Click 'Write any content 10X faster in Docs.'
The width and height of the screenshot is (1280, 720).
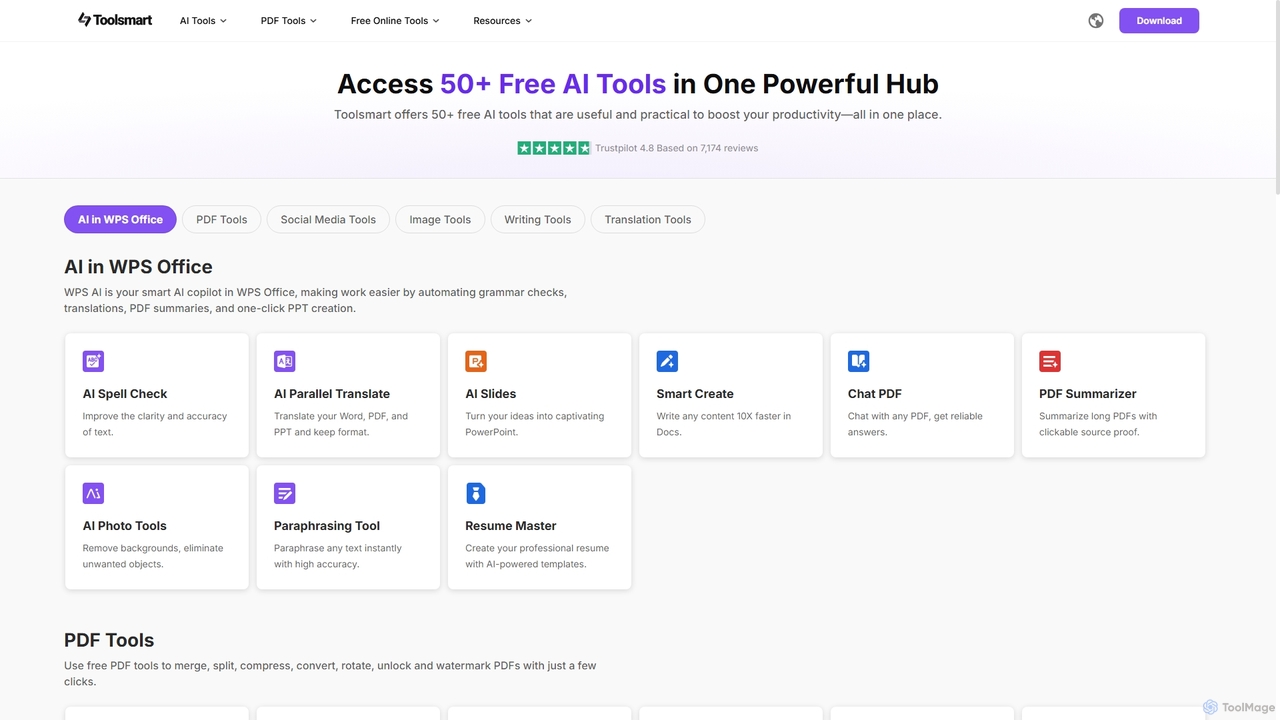point(724,424)
